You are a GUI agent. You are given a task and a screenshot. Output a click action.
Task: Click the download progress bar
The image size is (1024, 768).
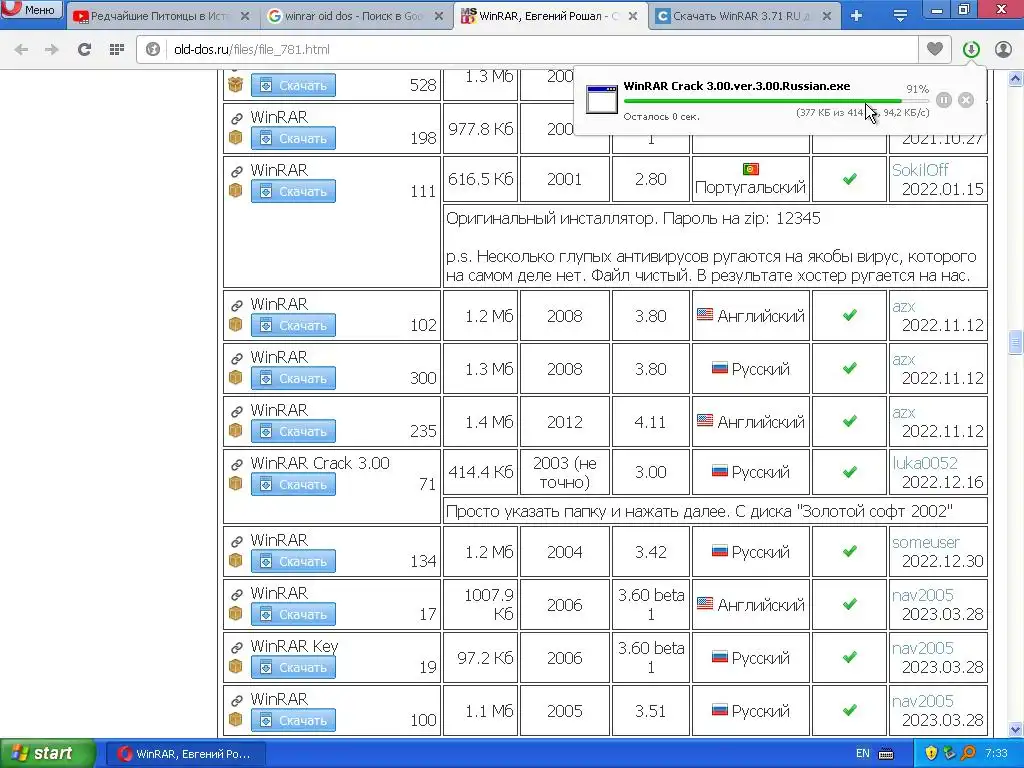point(775,101)
